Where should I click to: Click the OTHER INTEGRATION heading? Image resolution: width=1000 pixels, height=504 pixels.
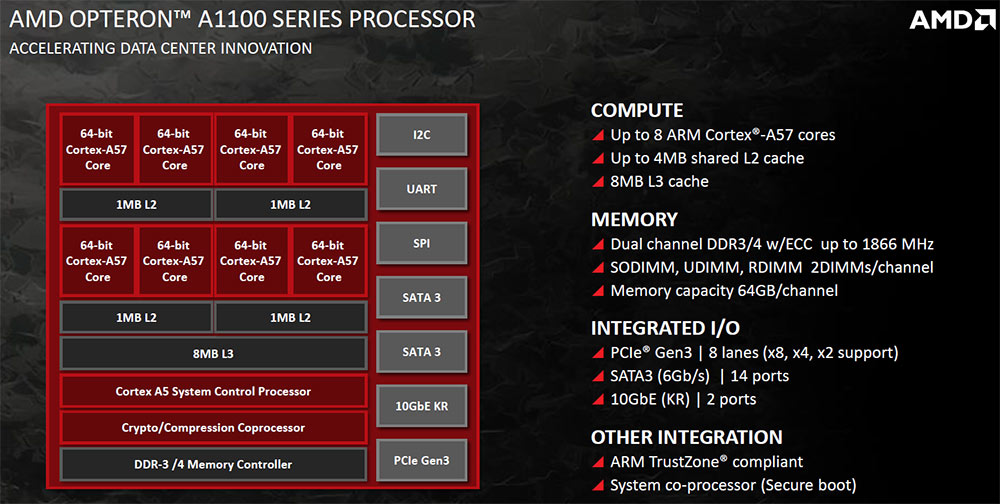click(x=686, y=438)
